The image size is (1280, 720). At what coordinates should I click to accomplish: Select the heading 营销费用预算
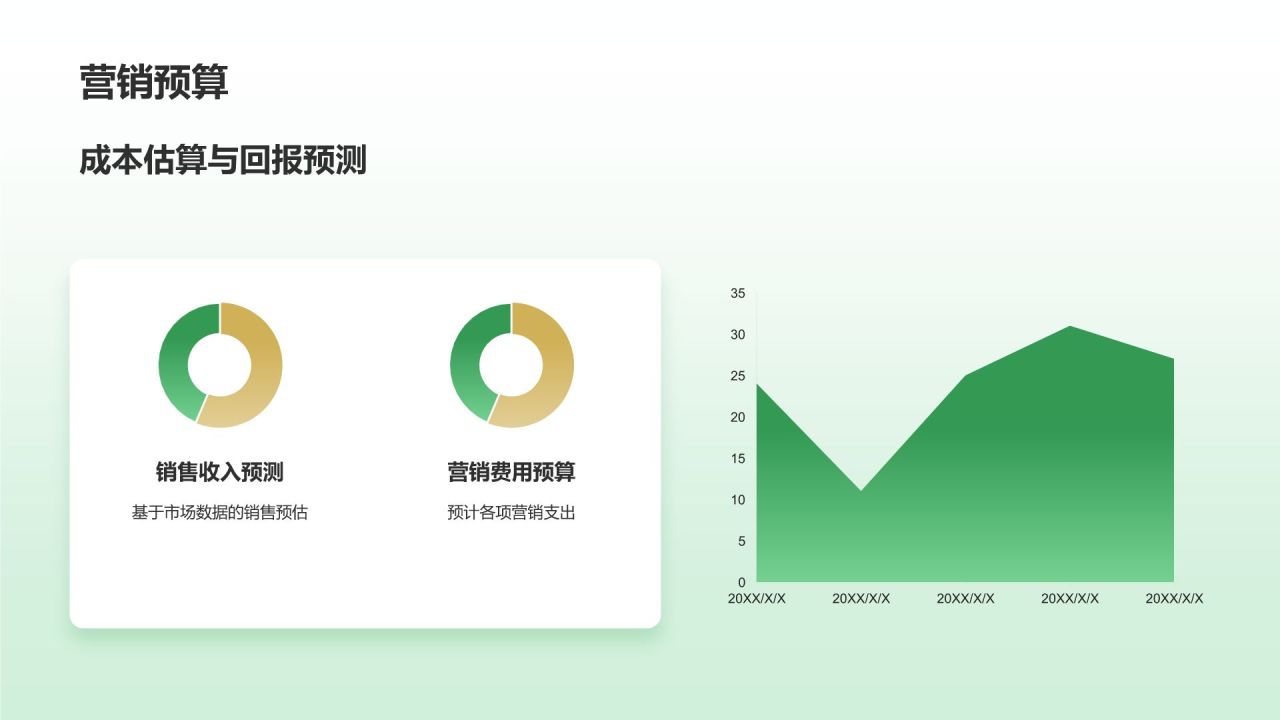512,472
